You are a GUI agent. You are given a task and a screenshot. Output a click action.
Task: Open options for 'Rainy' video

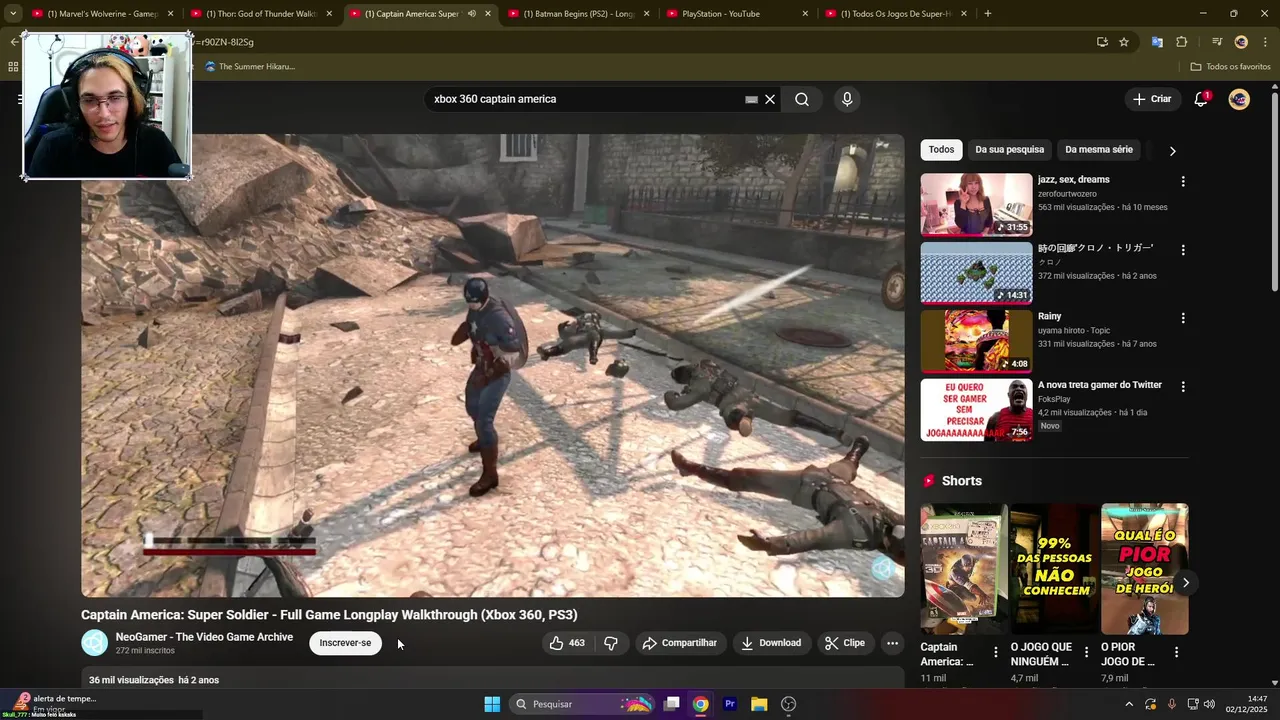[1183, 318]
